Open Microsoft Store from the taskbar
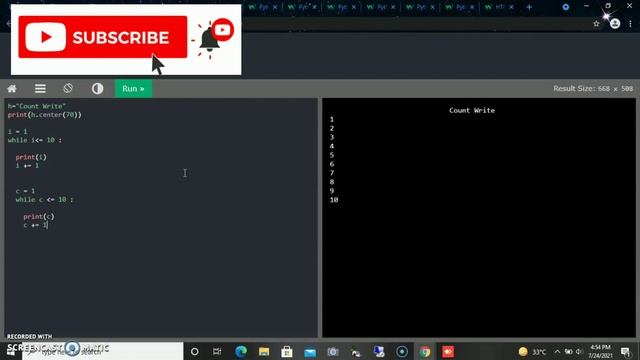Viewport: 640px width, 360px height. pos(287,351)
